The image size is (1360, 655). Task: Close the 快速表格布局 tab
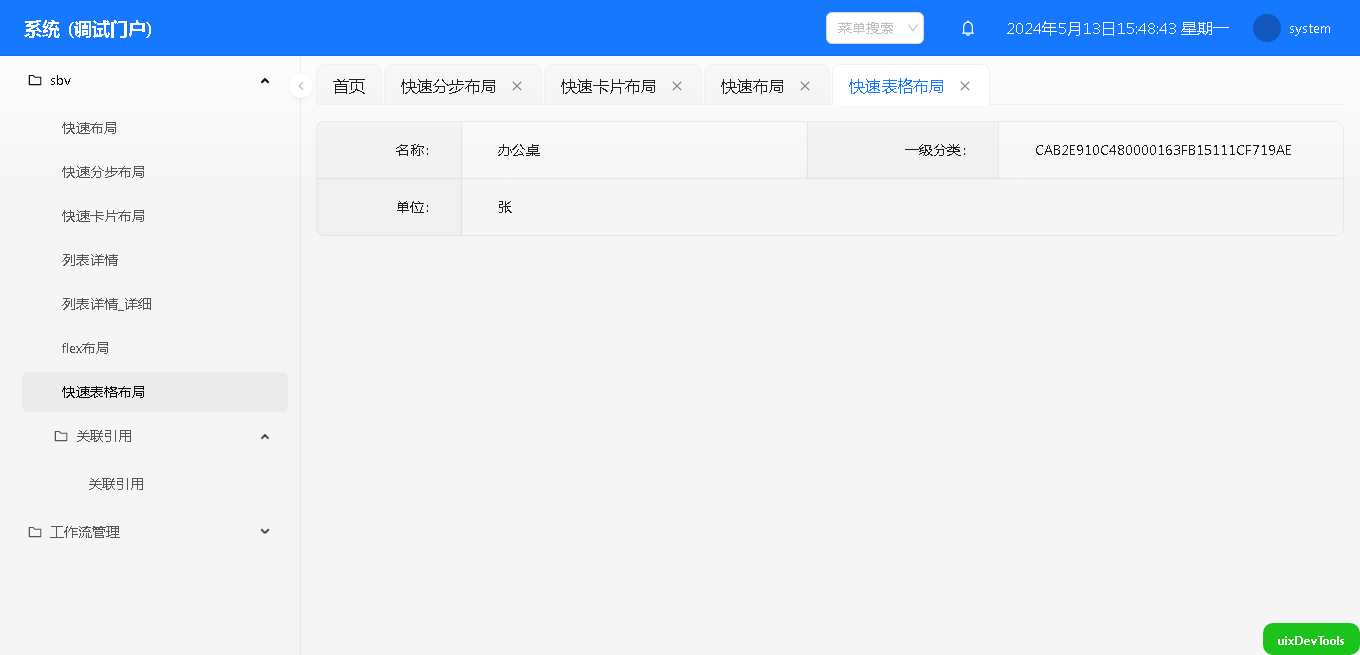point(965,86)
